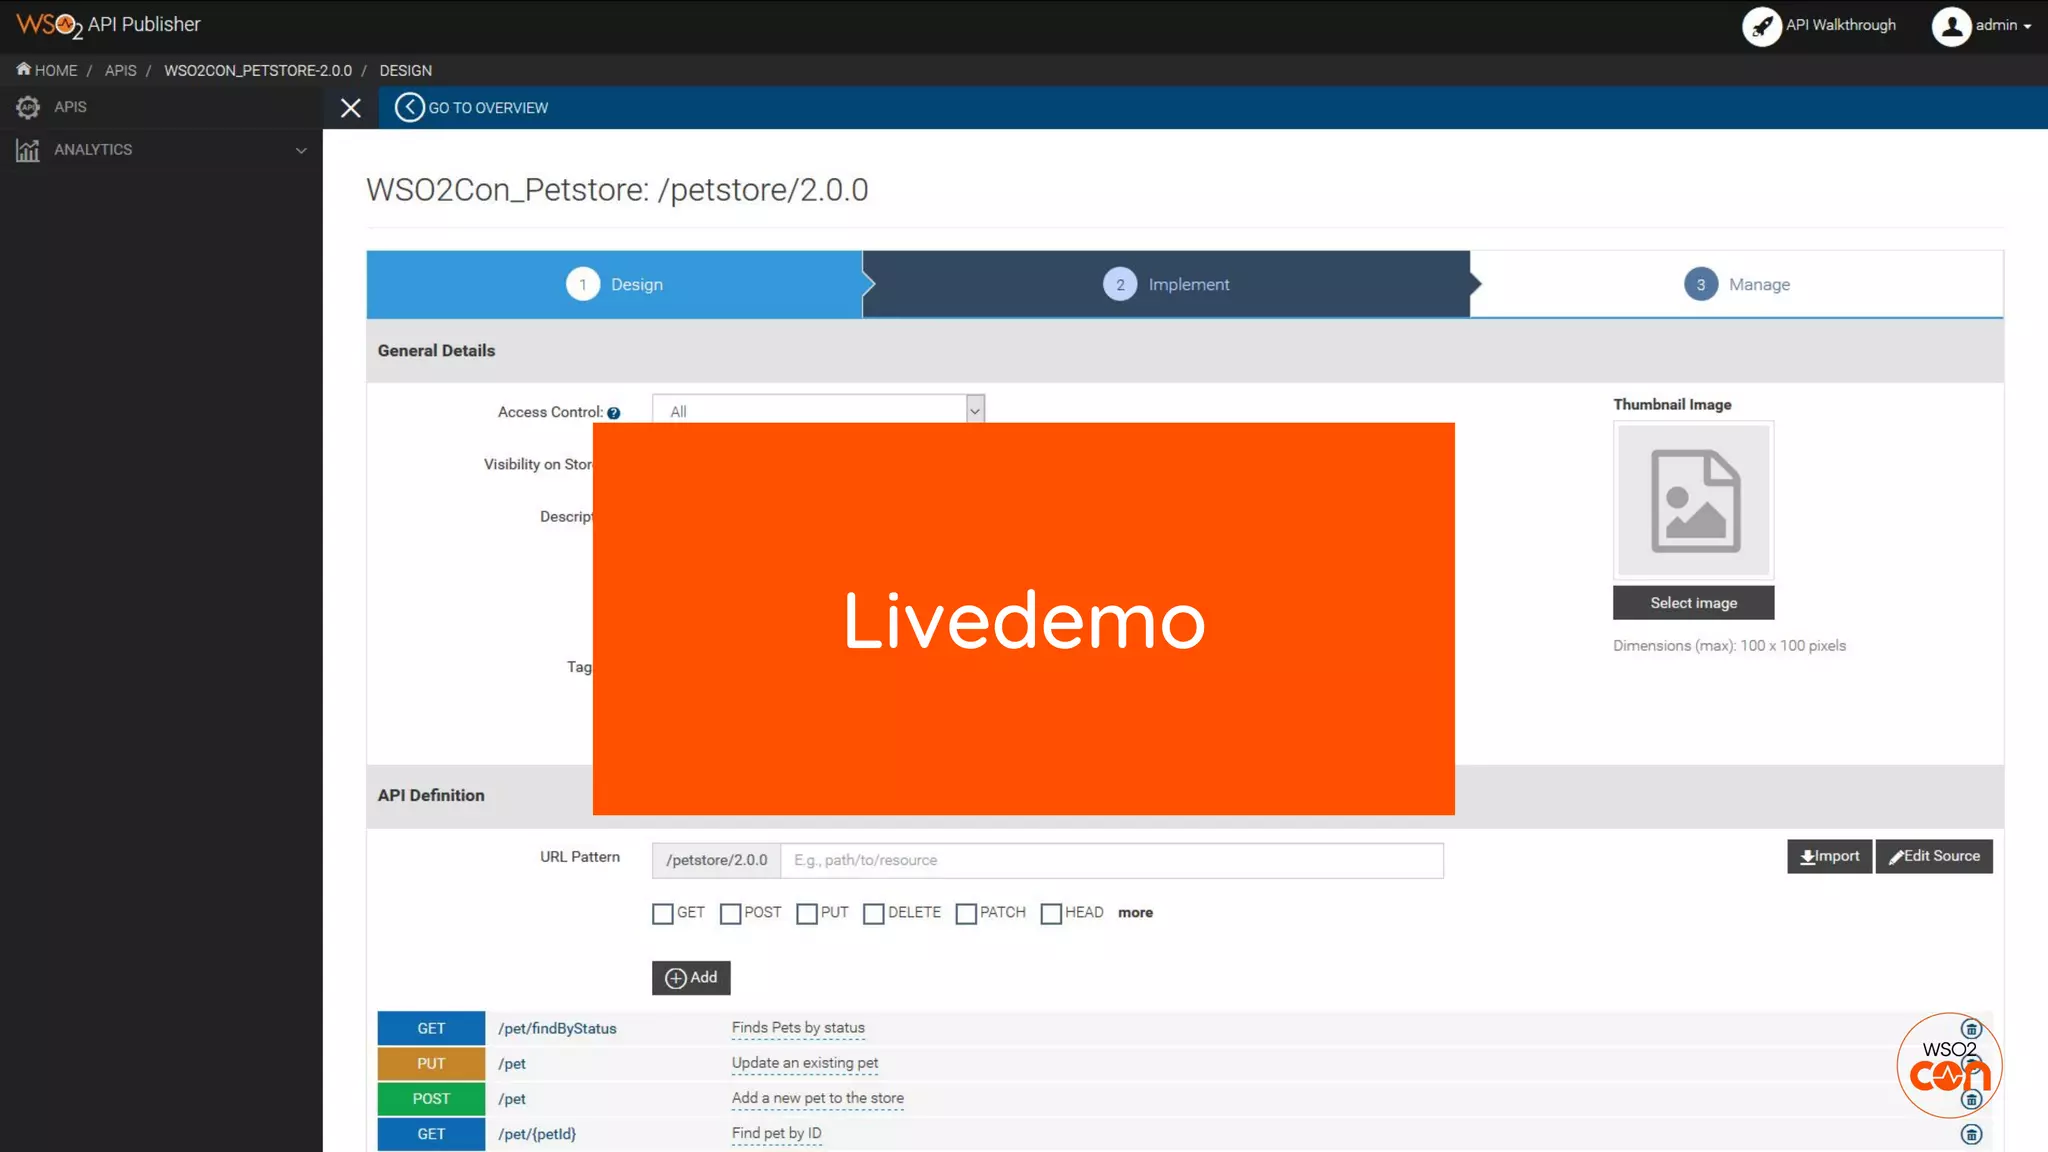Delete the GET /pet/{petId} resource trash icon

[1971, 1134]
